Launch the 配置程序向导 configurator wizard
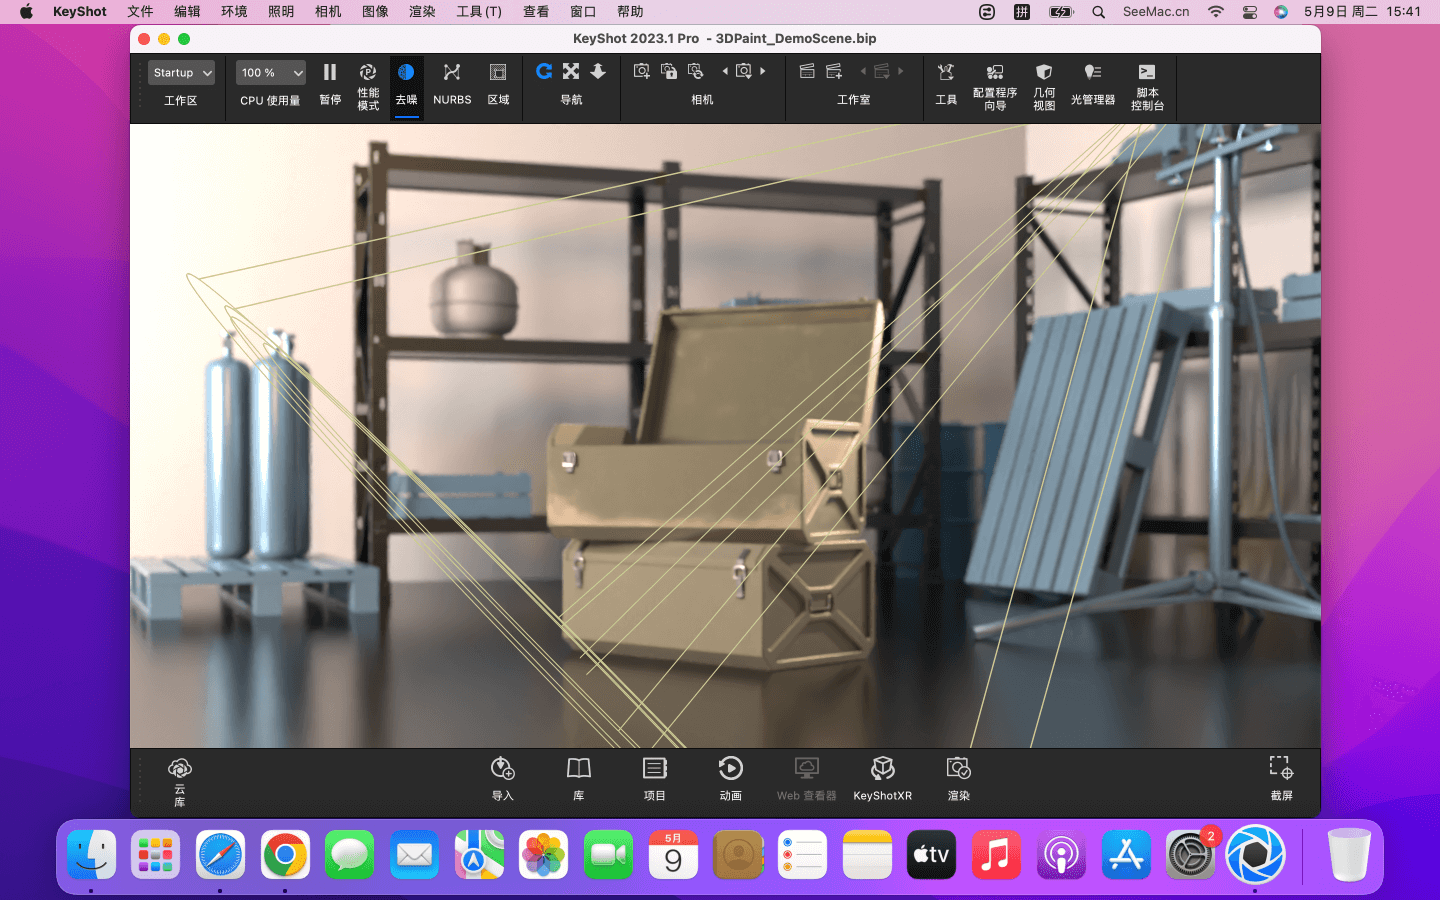 tap(994, 82)
